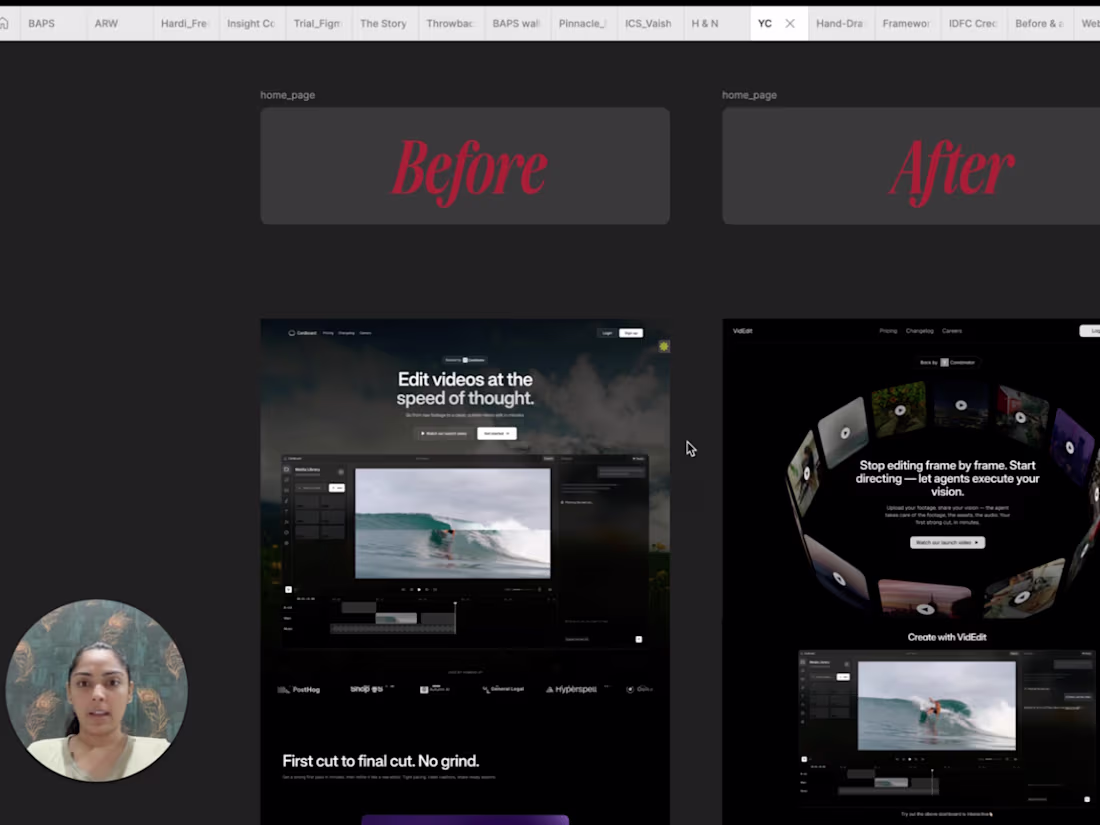1100x825 pixels.
Task: Switch to the Pinnacle_ tab
Action: (582, 23)
